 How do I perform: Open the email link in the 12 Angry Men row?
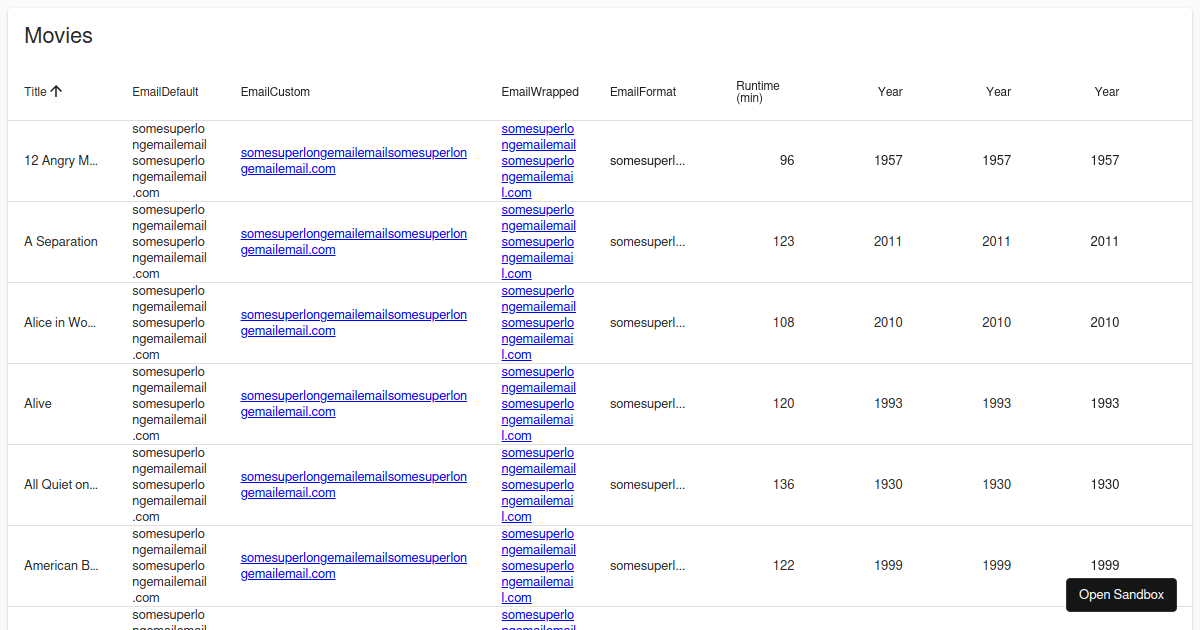pos(353,160)
